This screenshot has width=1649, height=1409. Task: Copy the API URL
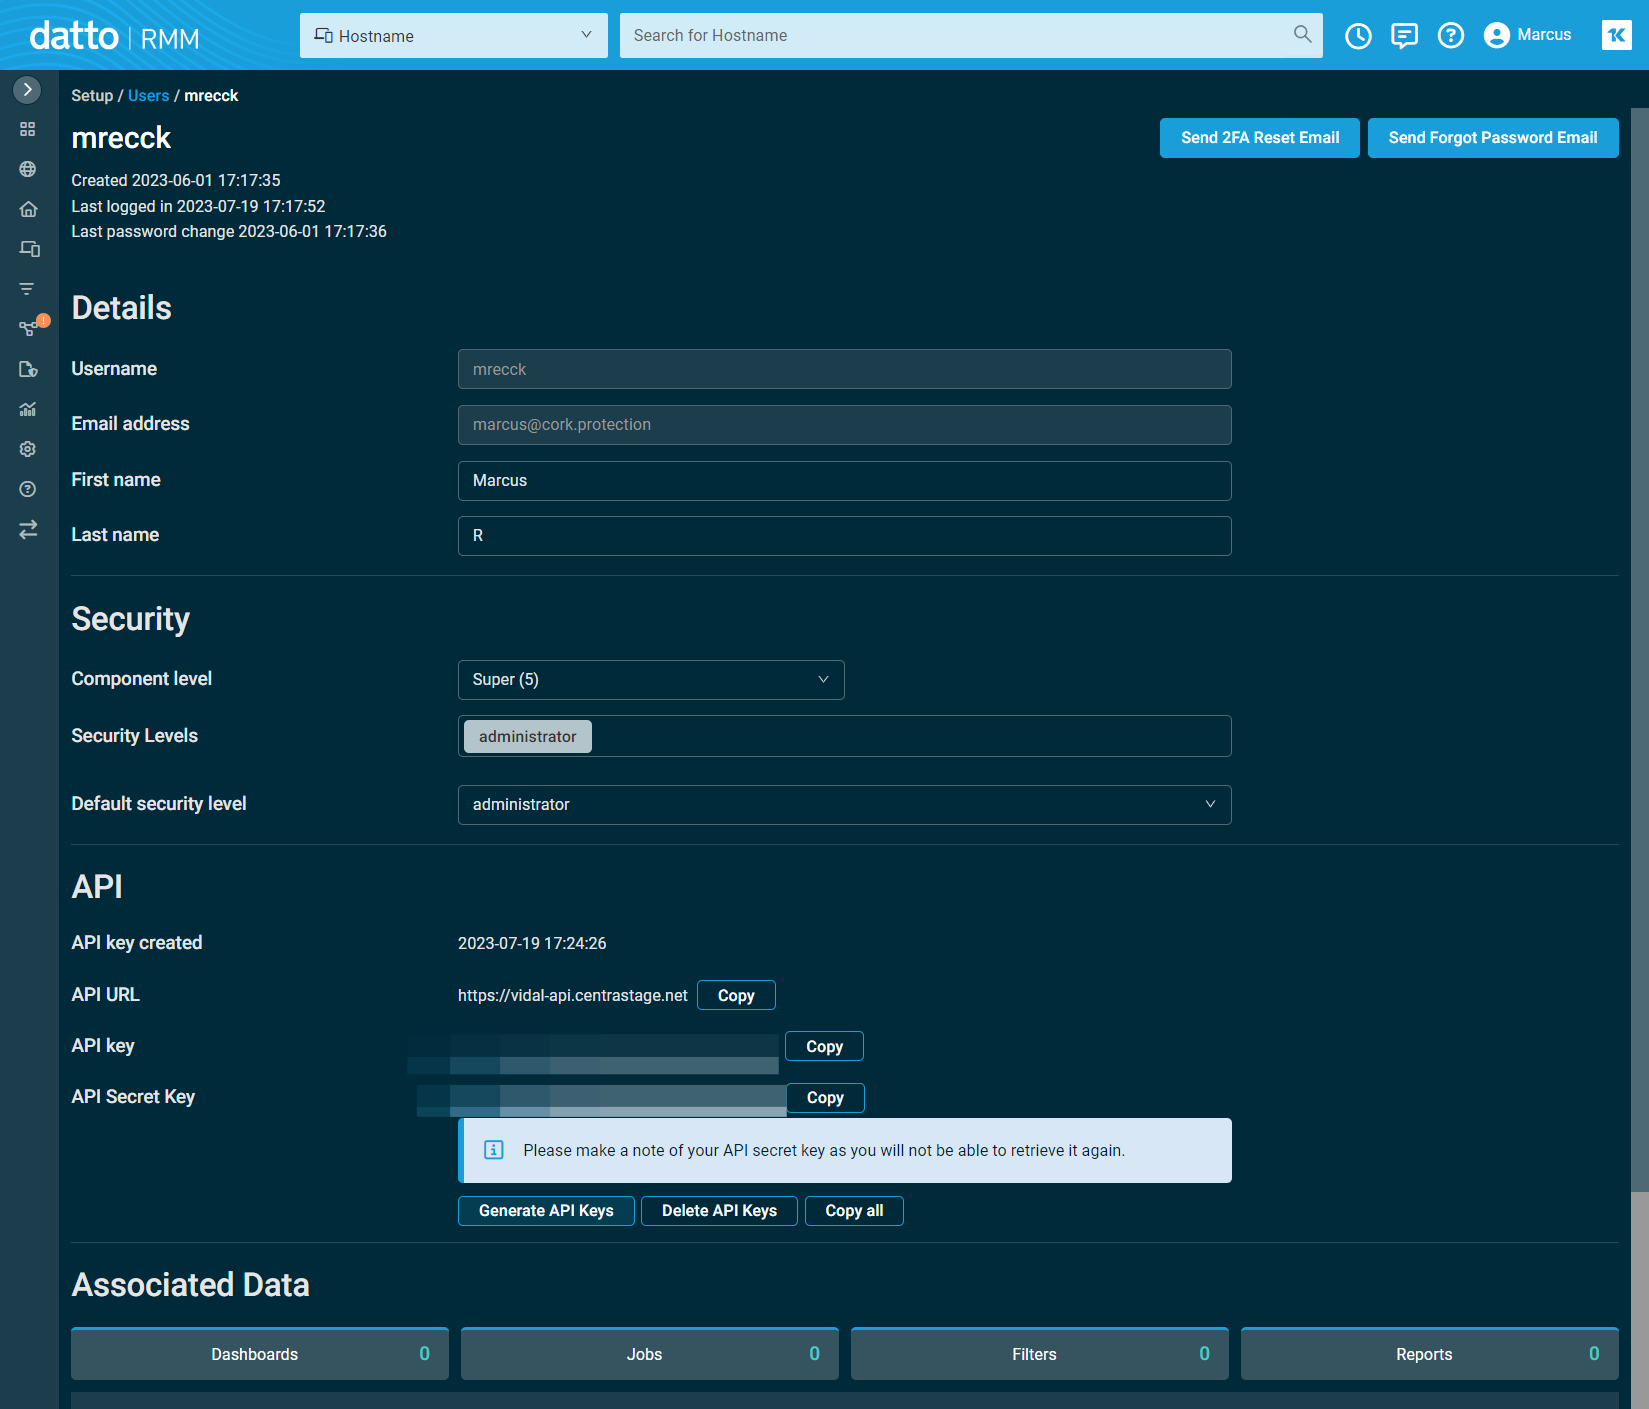click(x=736, y=996)
